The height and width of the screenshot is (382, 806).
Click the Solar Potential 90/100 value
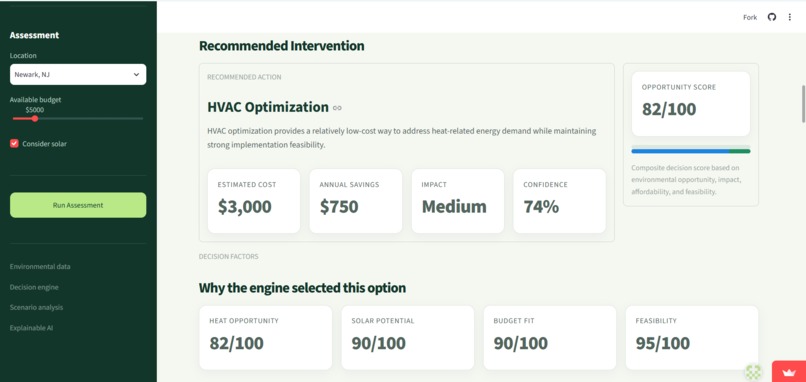coord(378,343)
